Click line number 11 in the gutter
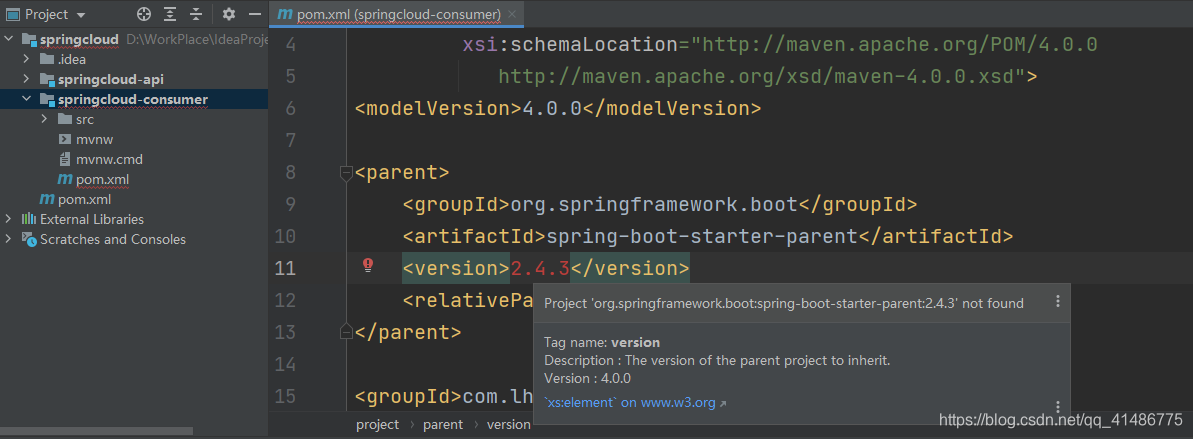Viewport: 1193px width, 439px height. [x=285, y=268]
